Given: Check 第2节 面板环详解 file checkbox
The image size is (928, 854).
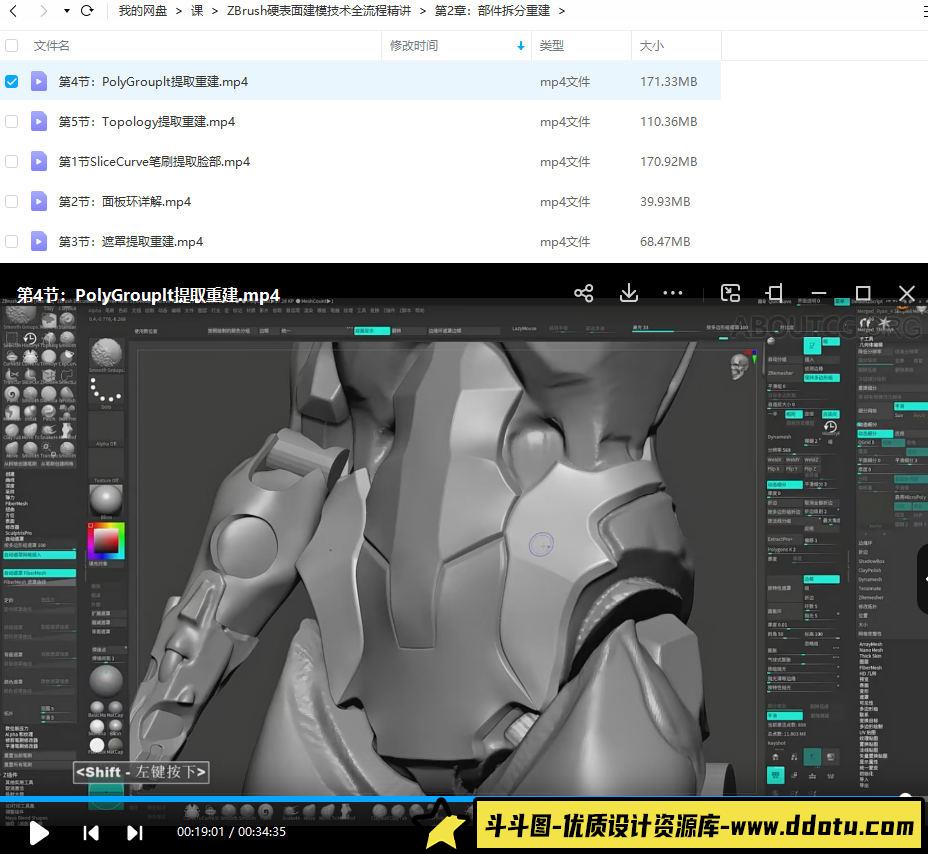Looking at the screenshot, I should coord(11,201).
